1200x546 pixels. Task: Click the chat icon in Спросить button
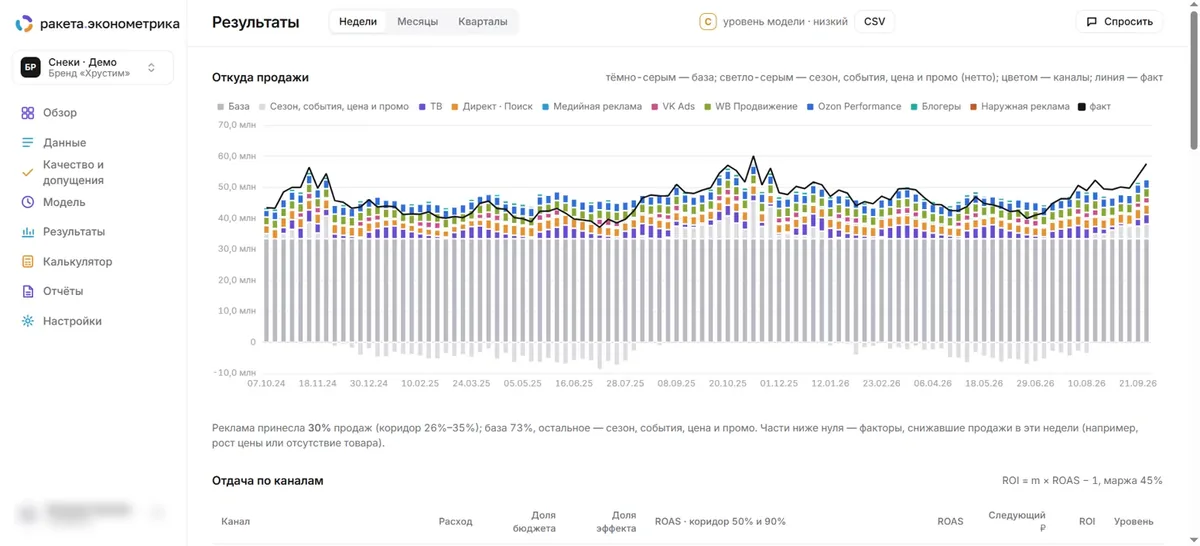tap(1091, 21)
